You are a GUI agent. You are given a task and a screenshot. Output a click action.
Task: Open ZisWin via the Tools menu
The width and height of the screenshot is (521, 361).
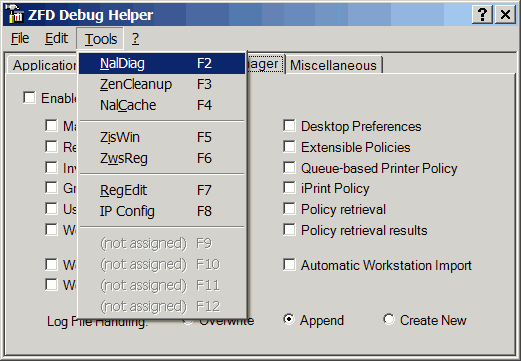click(x=162, y=137)
